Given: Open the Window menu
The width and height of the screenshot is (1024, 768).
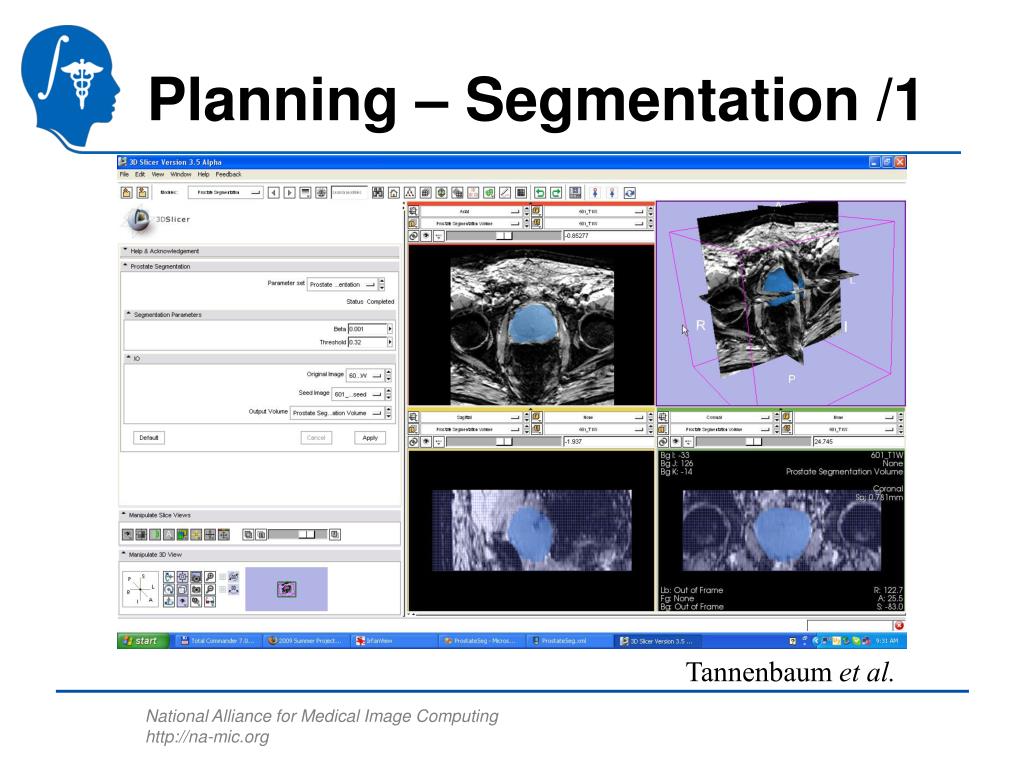Looking at the screenshot, I should point(180,174).
